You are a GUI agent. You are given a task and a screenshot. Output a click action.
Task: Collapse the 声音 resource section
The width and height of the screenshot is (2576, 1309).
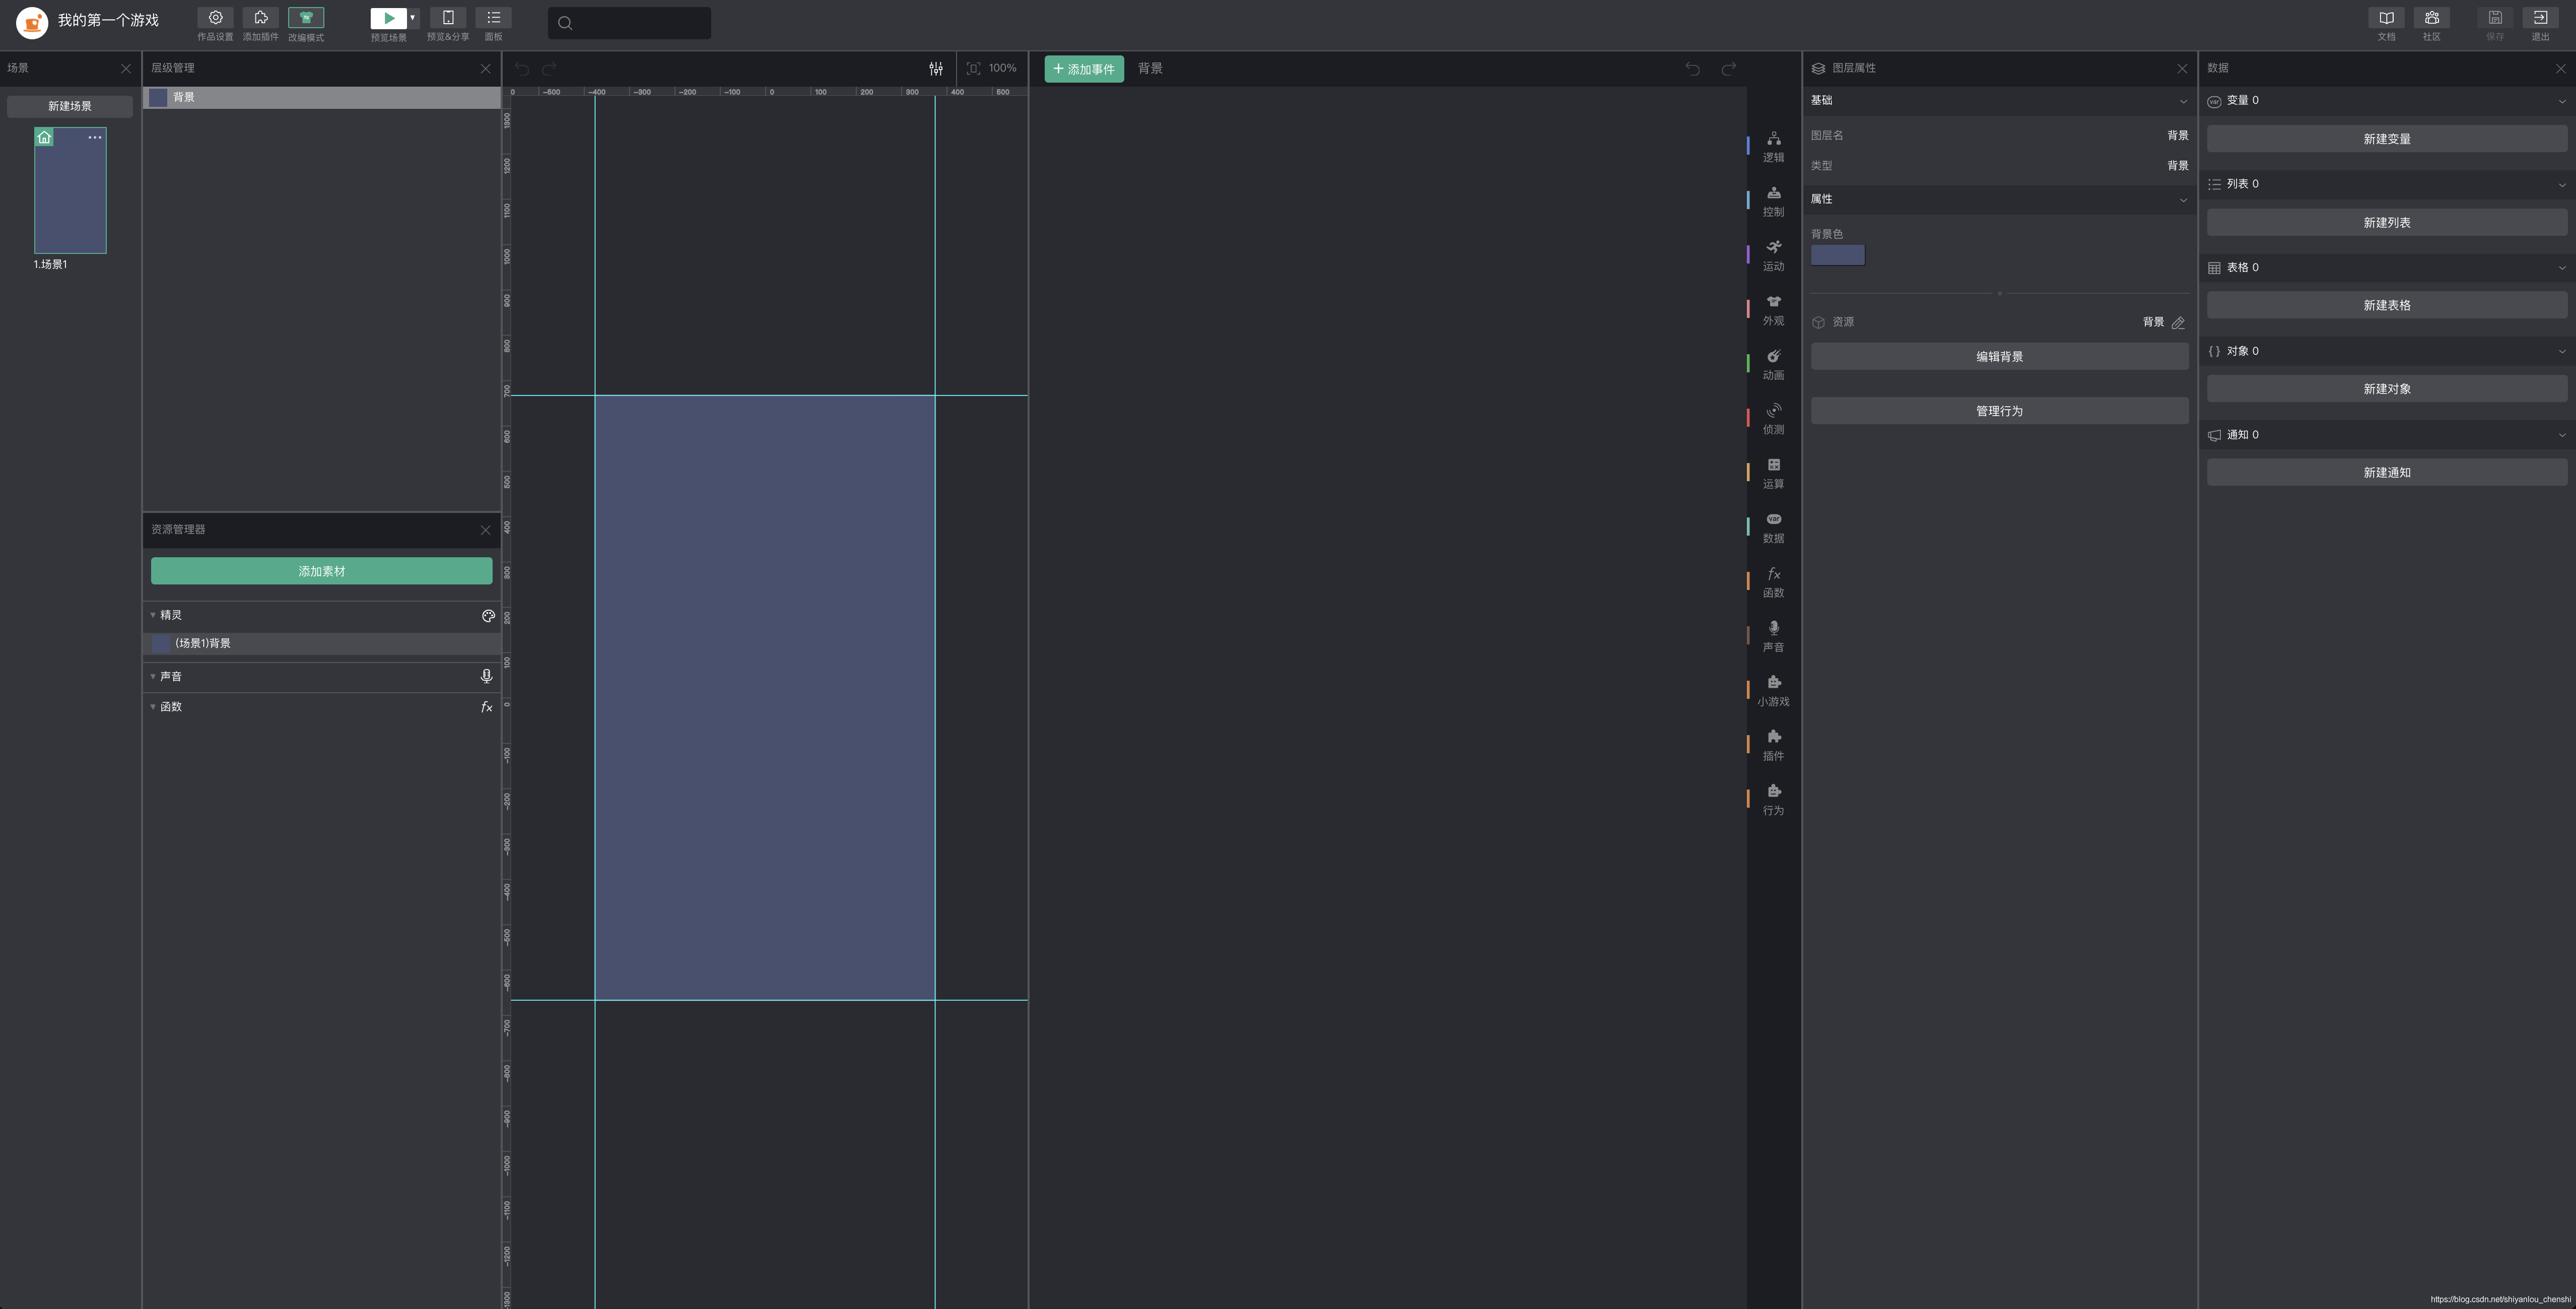153,677
